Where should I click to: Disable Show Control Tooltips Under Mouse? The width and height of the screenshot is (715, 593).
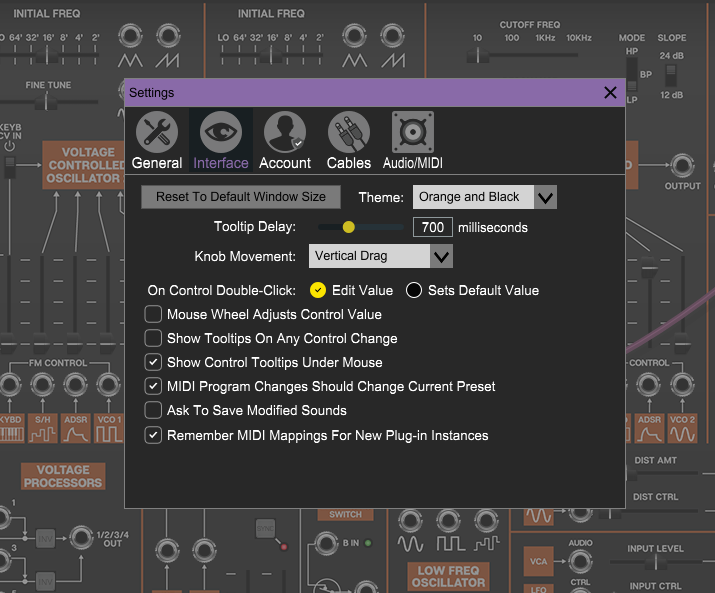pos(153,362)
